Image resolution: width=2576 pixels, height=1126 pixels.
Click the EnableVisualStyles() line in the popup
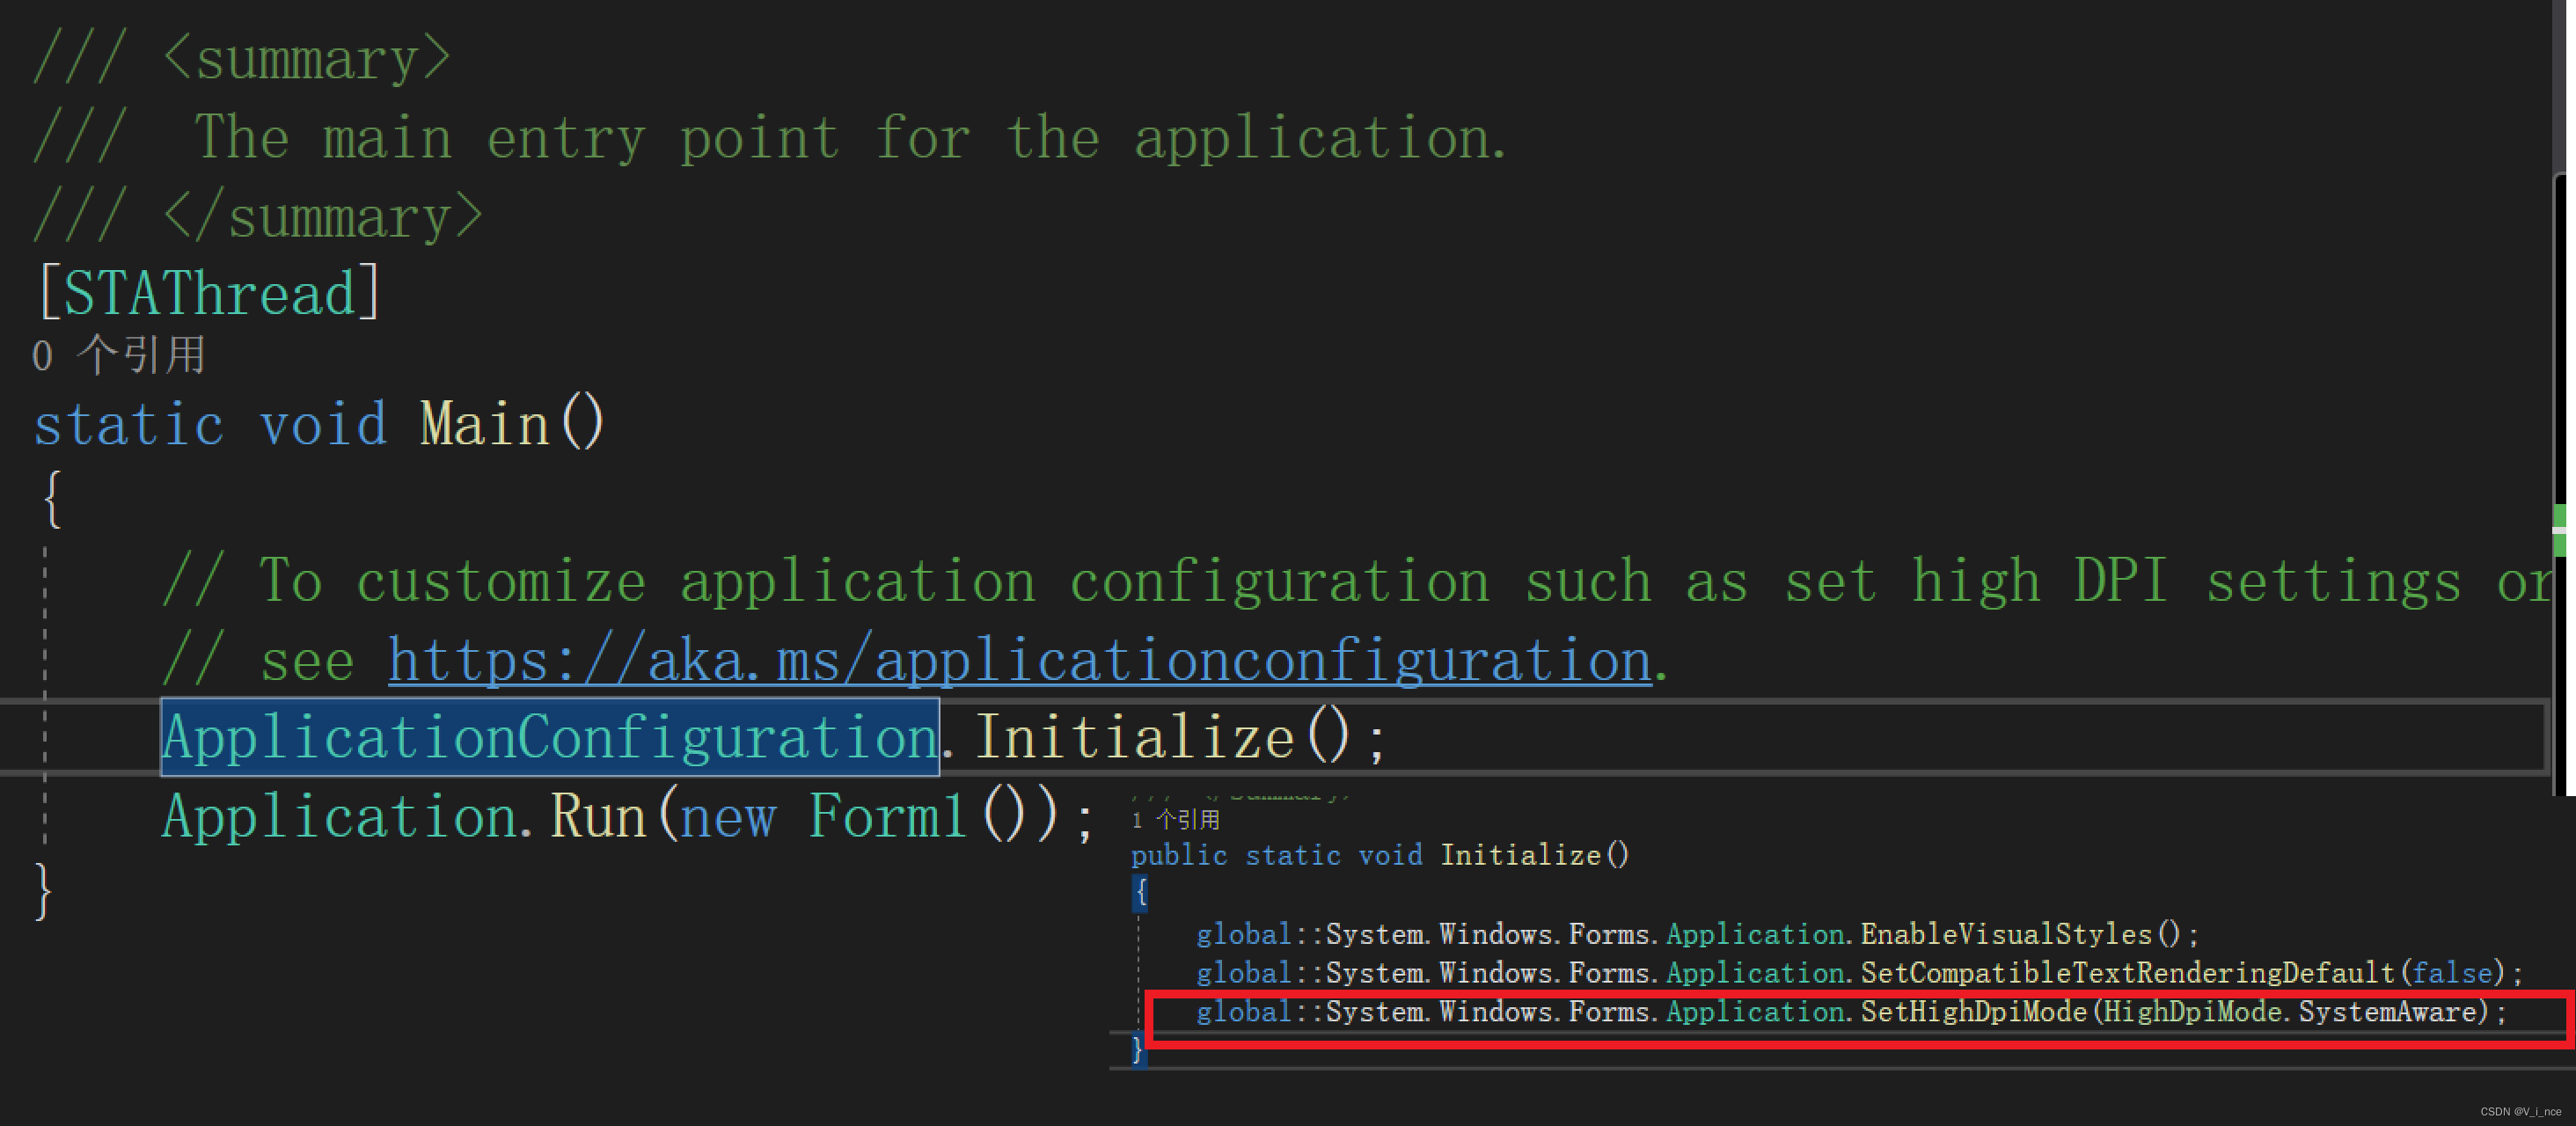[x=1697, y=935]
